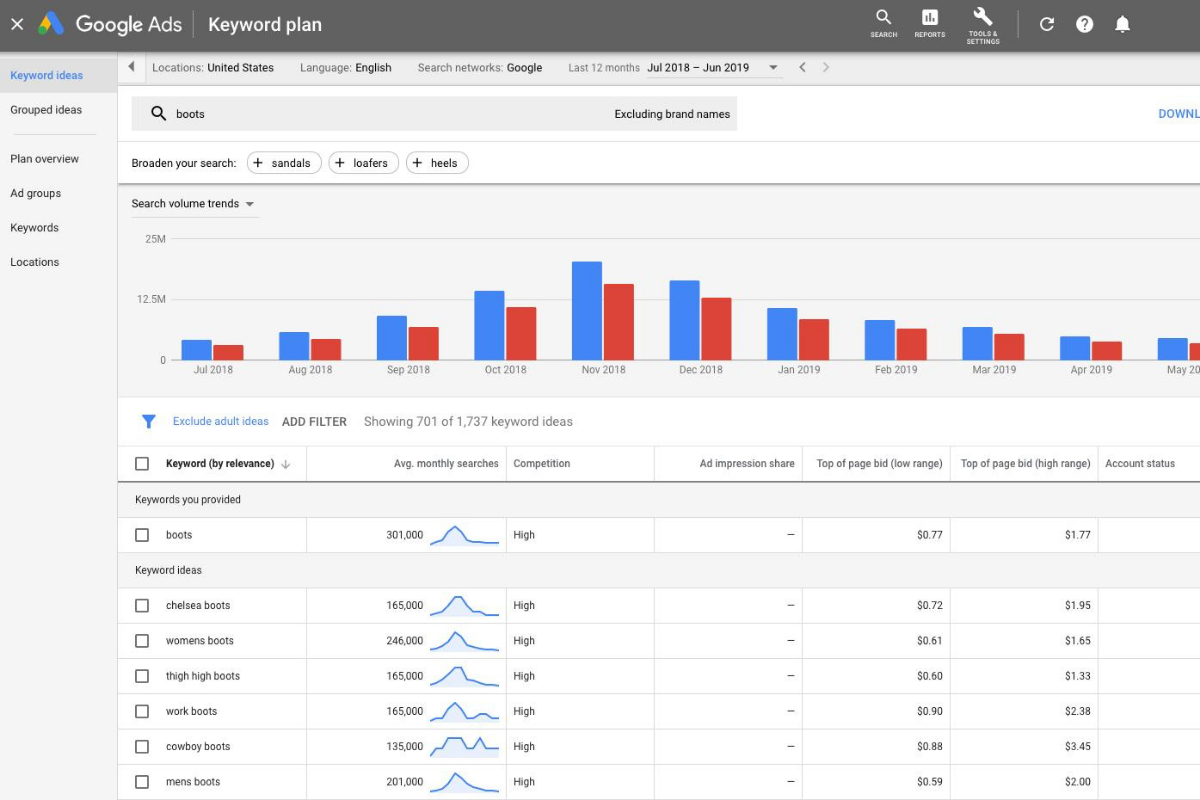Select the cowboy boots checkbox
The image size is (1200, 800).
click(x=142, y=746)
